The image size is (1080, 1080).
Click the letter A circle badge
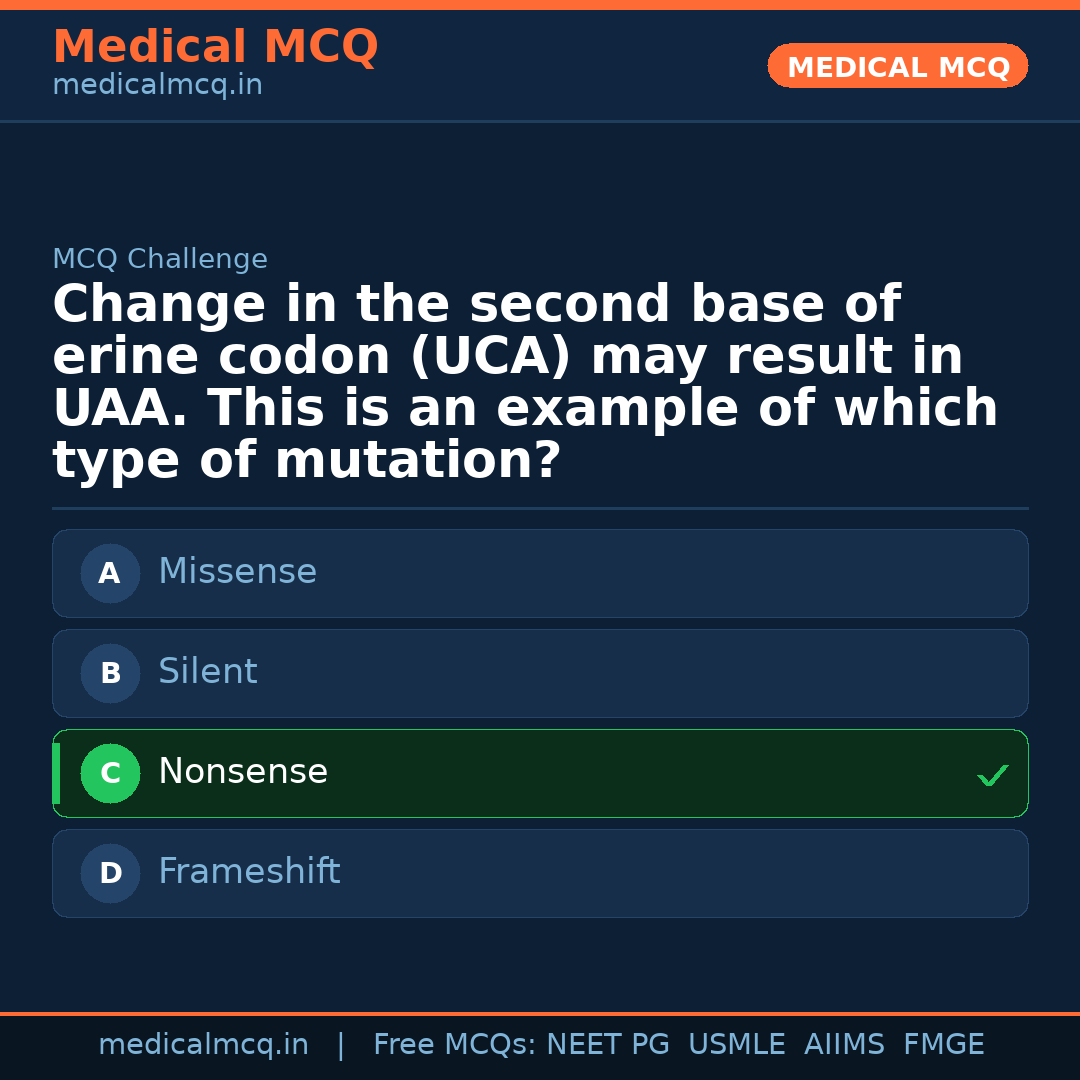pos(110,574)
